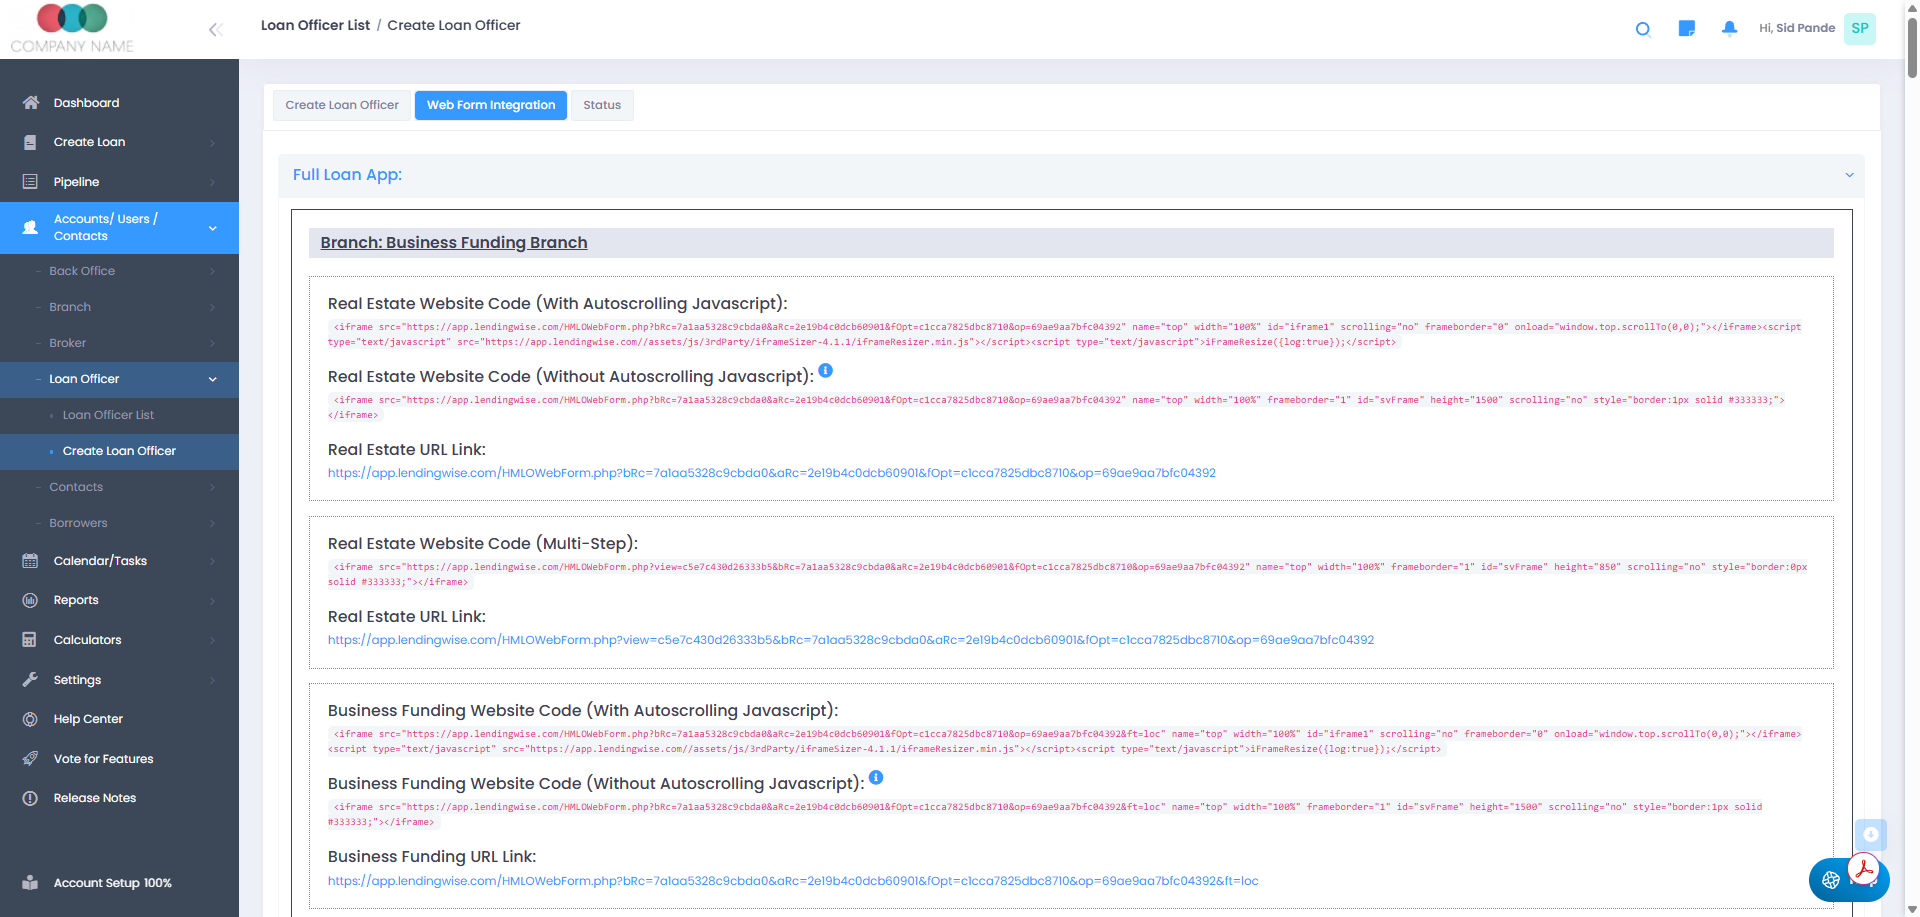The width and height of the screenshot is (1920, 917).
Task: Switch to the Create Loan Officer tab
Action: click(342, 105)
